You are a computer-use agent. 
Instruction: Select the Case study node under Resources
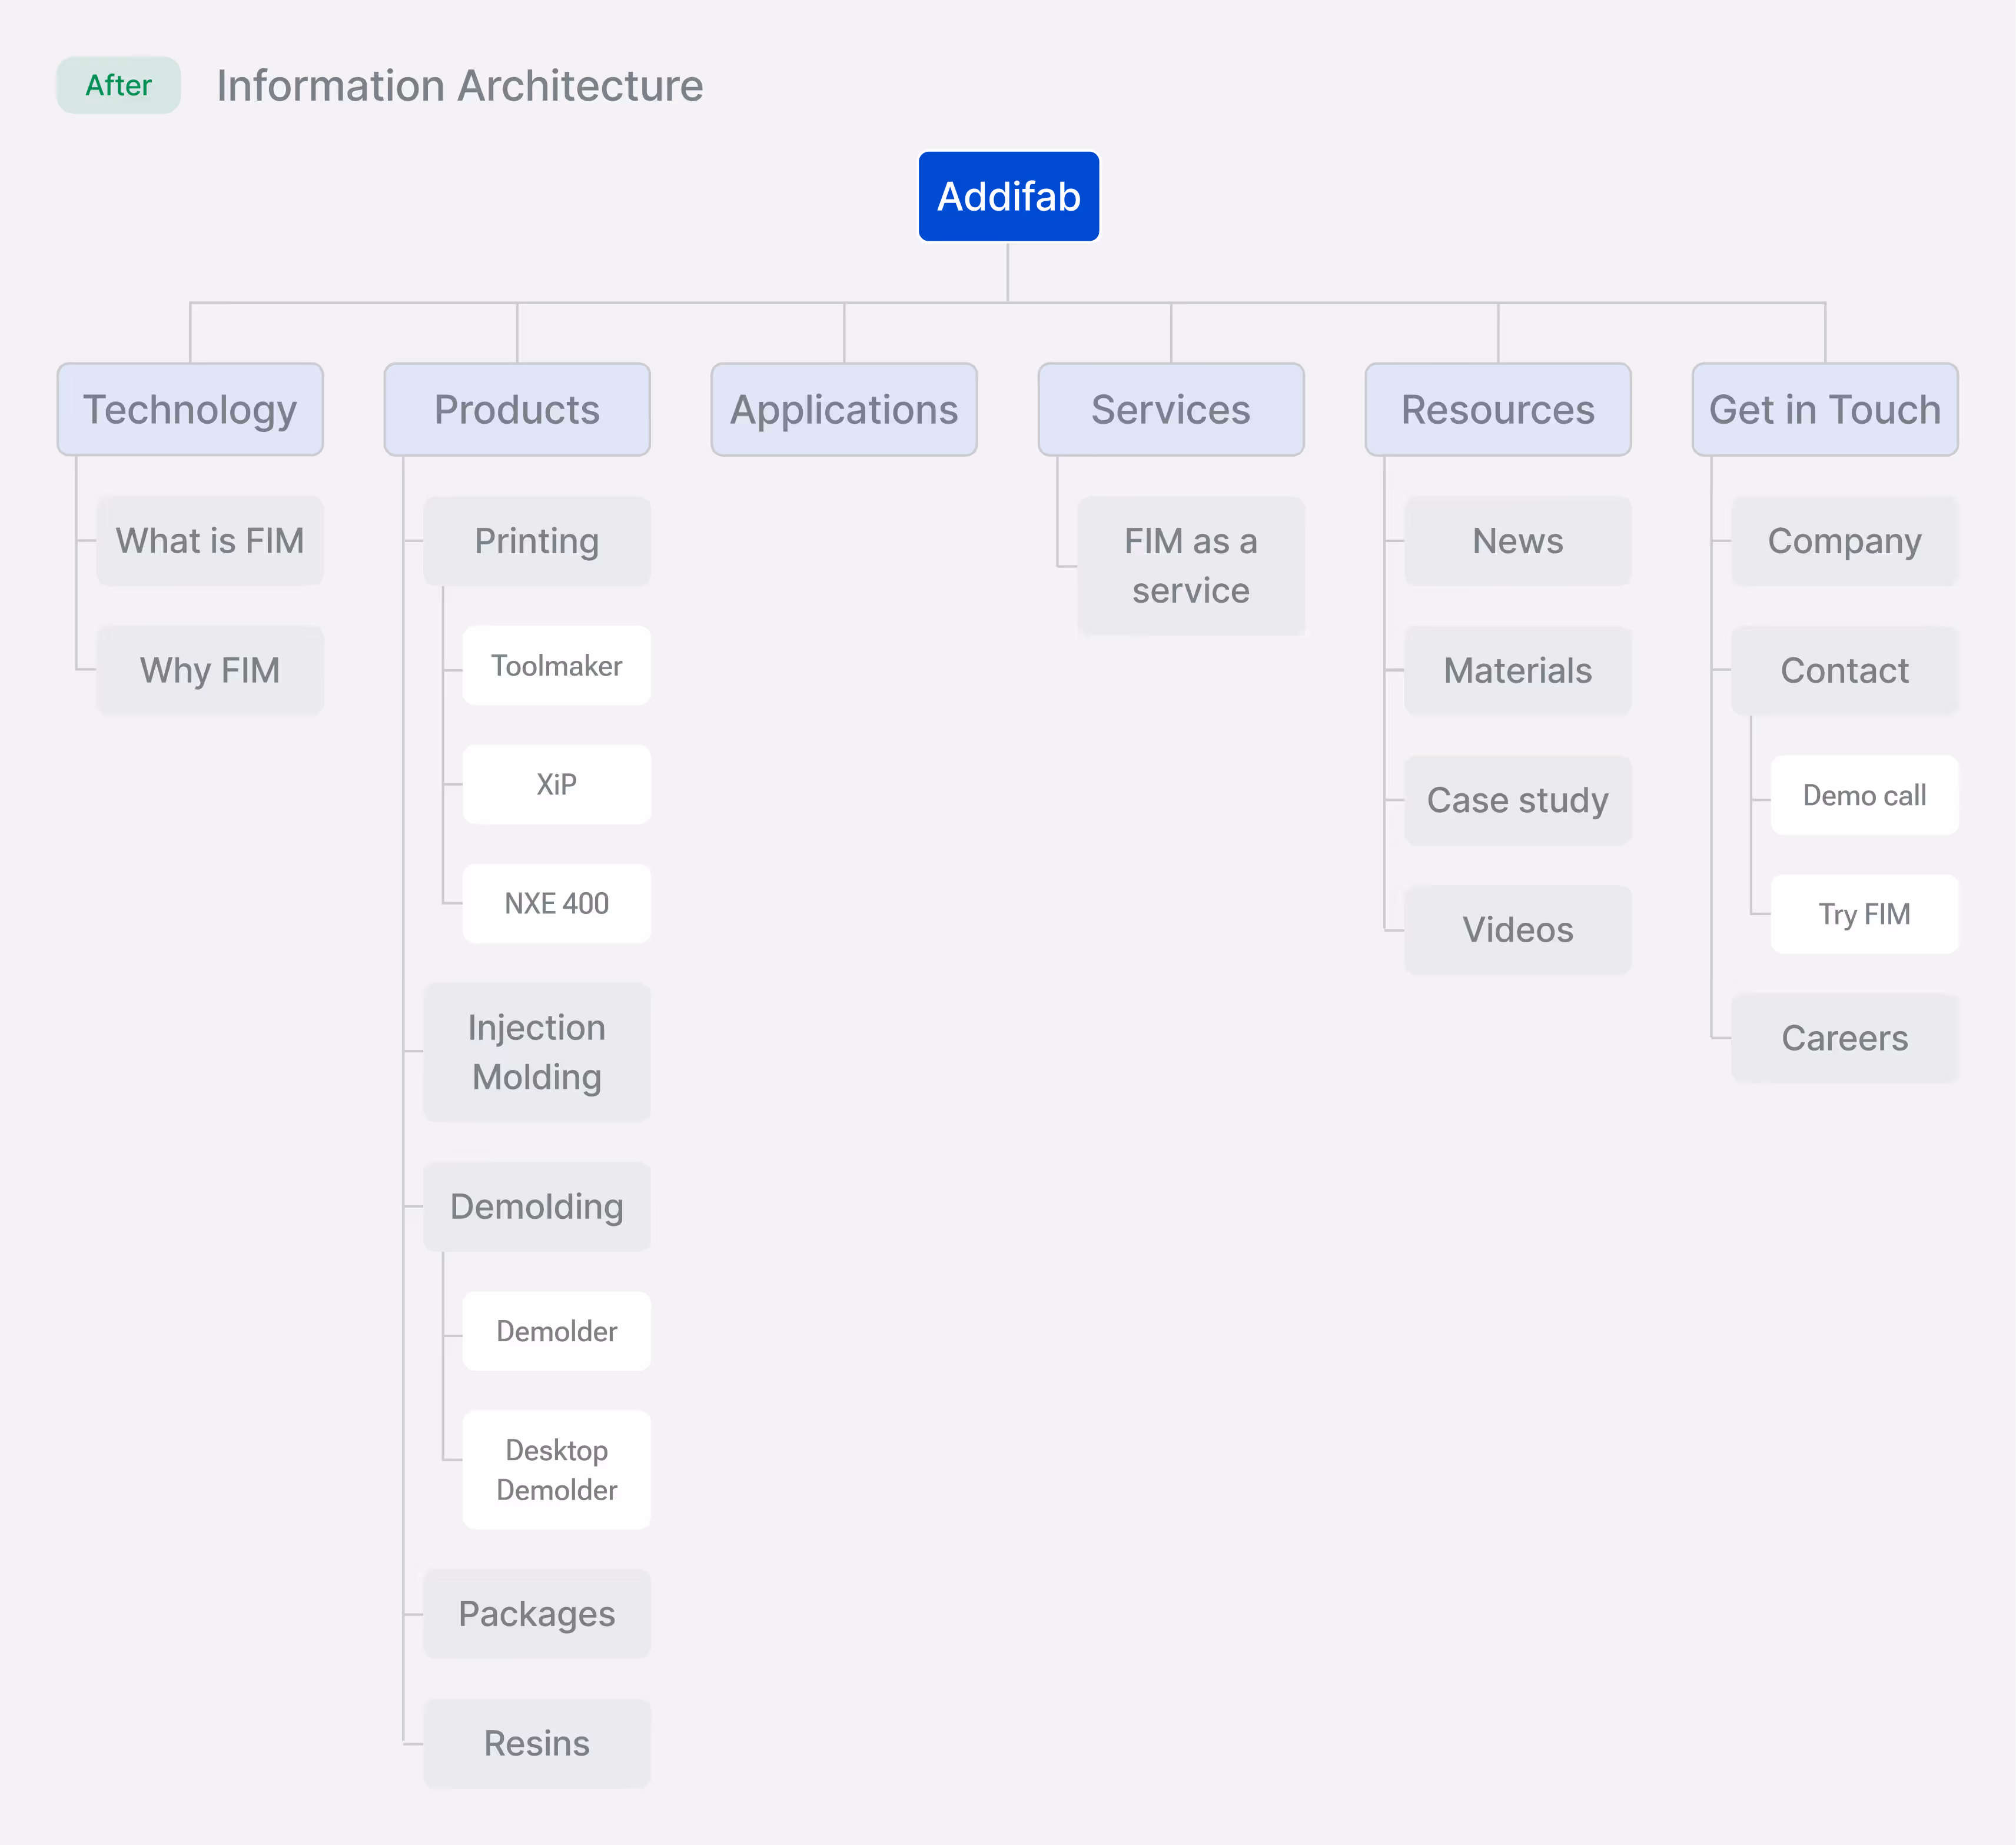(x=1517, y=800)
